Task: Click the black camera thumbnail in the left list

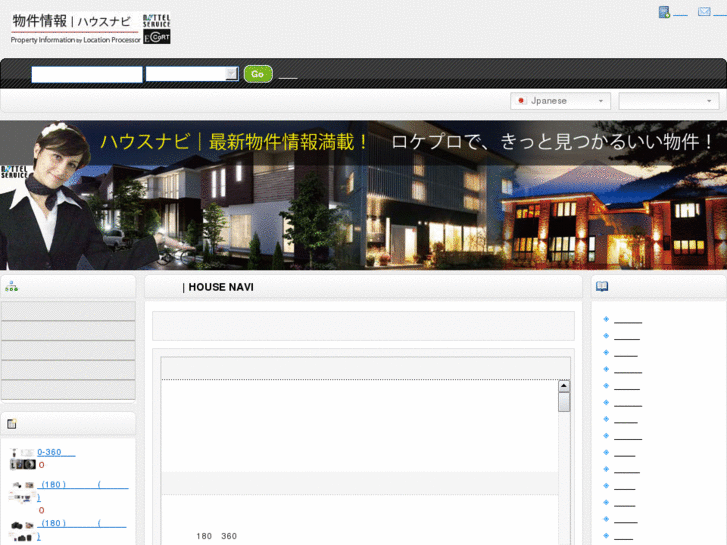Action: 22,531
